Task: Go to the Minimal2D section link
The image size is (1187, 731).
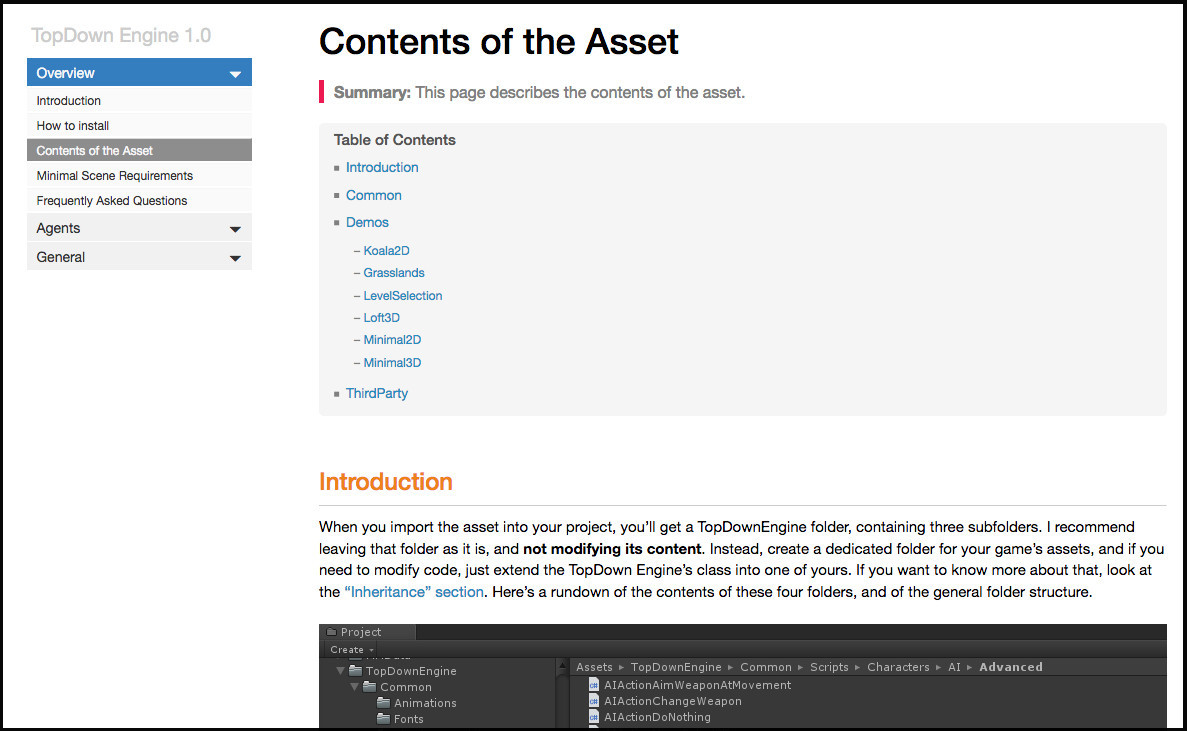Action: tap(392, 340)
